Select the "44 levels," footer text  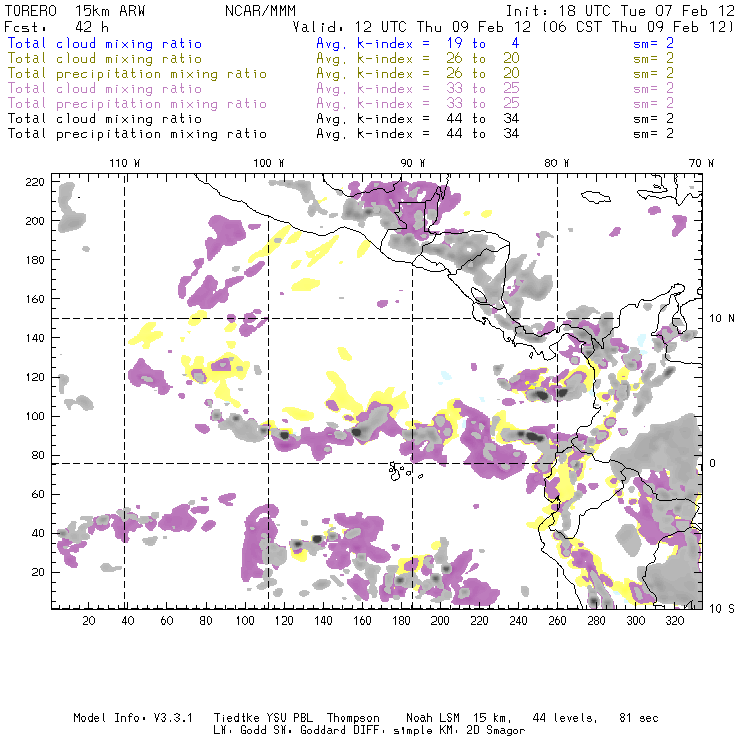point(565,718)
